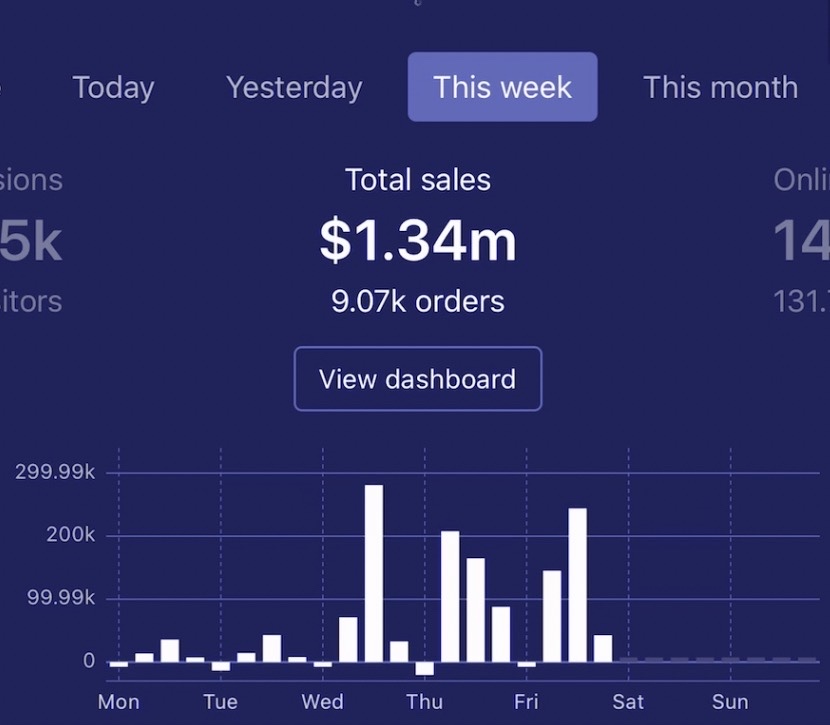830x725 pixels.
Task: Select the This week tab
Action: [x=503, y=87]
